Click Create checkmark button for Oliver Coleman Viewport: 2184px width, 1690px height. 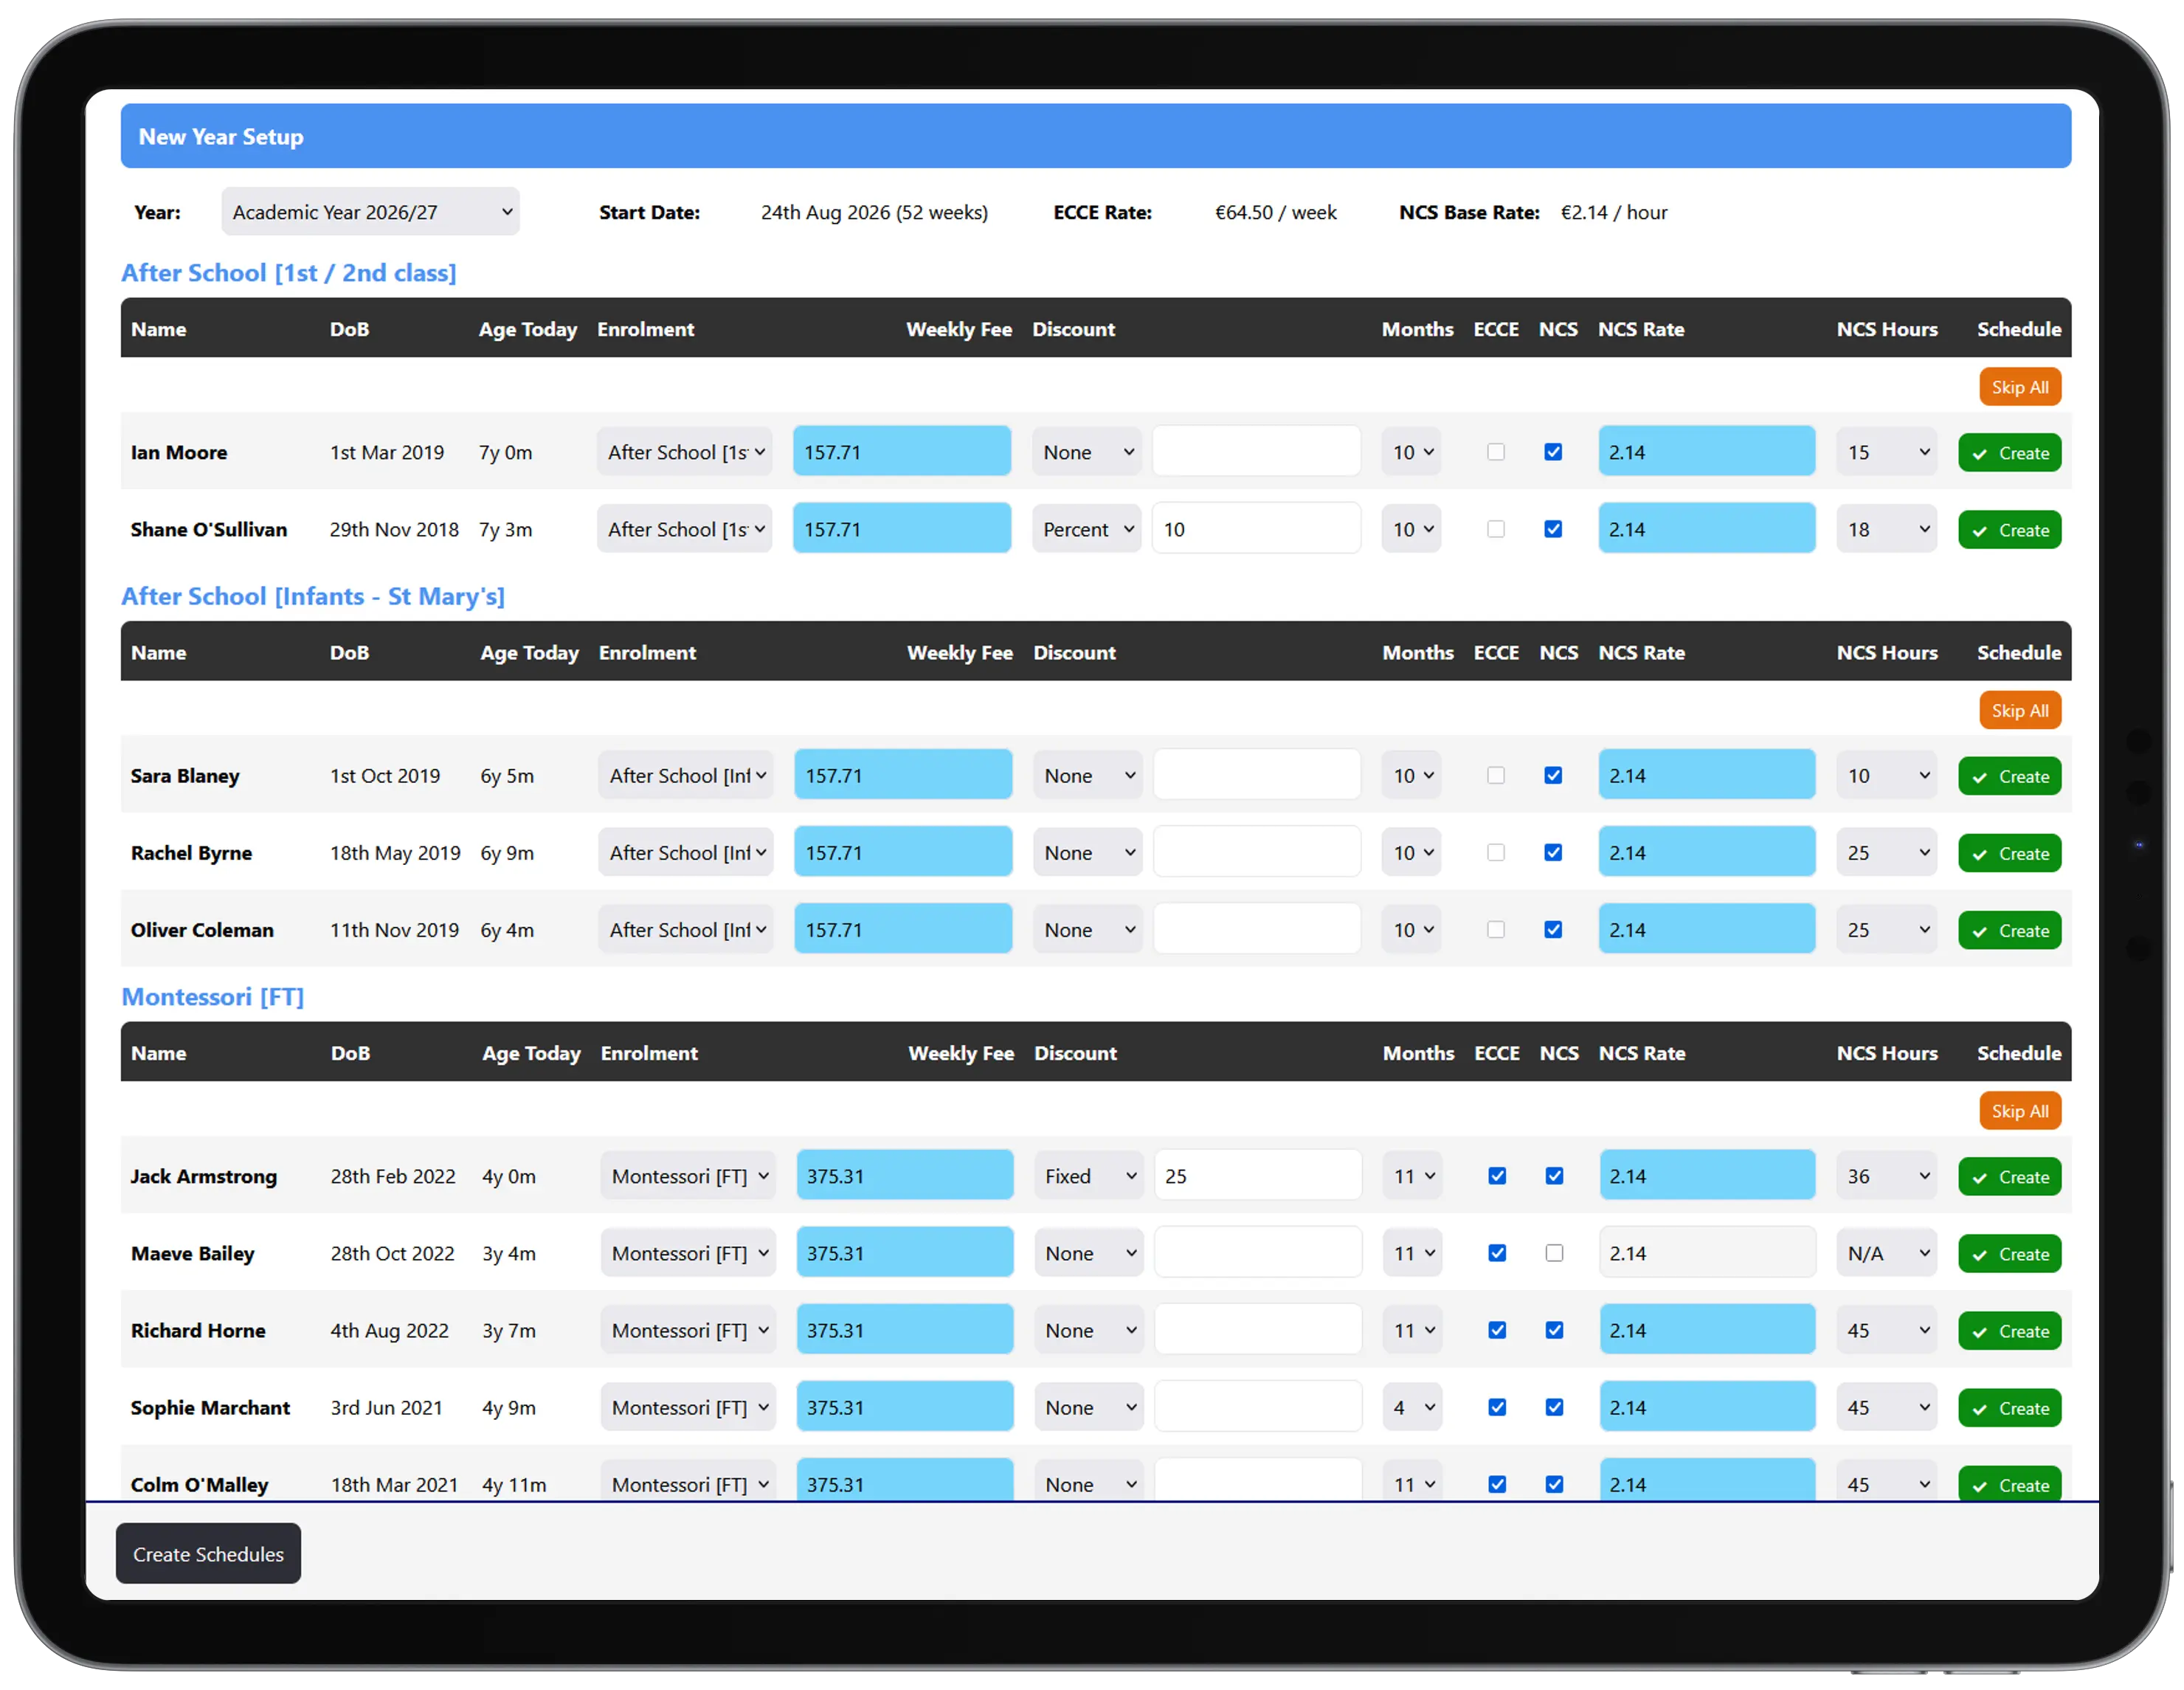[x=2009, y=930]
